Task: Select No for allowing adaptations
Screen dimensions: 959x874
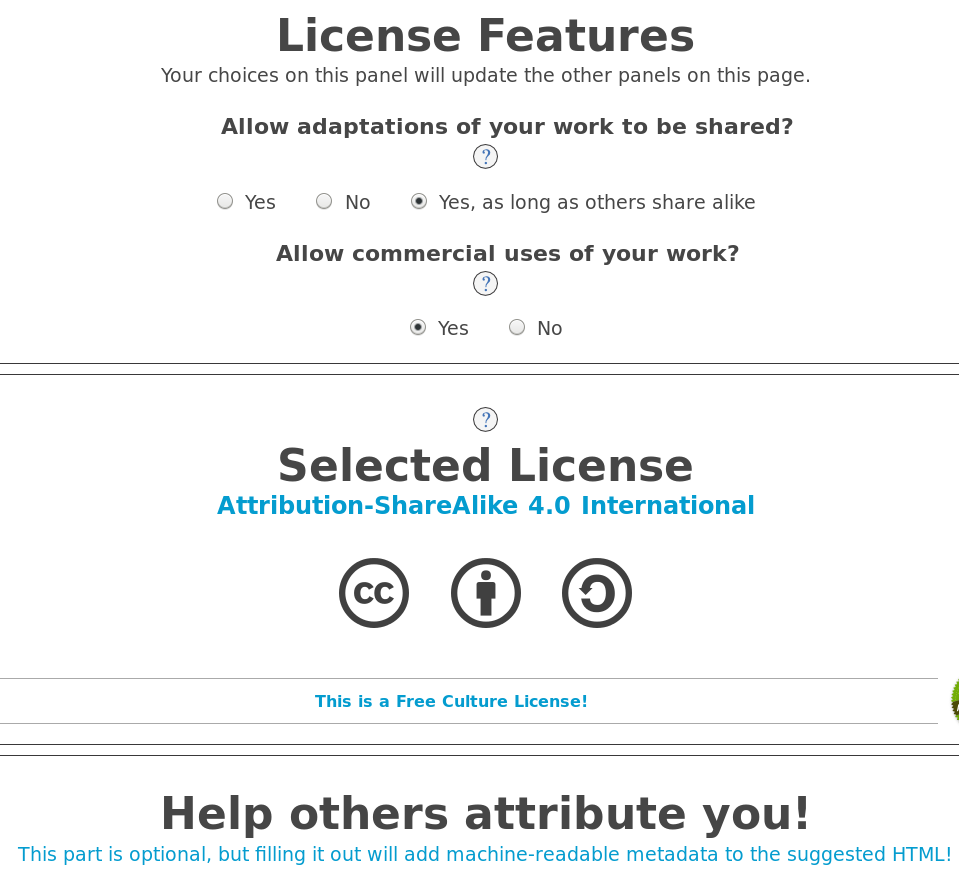Action: [x=324, y=201]
